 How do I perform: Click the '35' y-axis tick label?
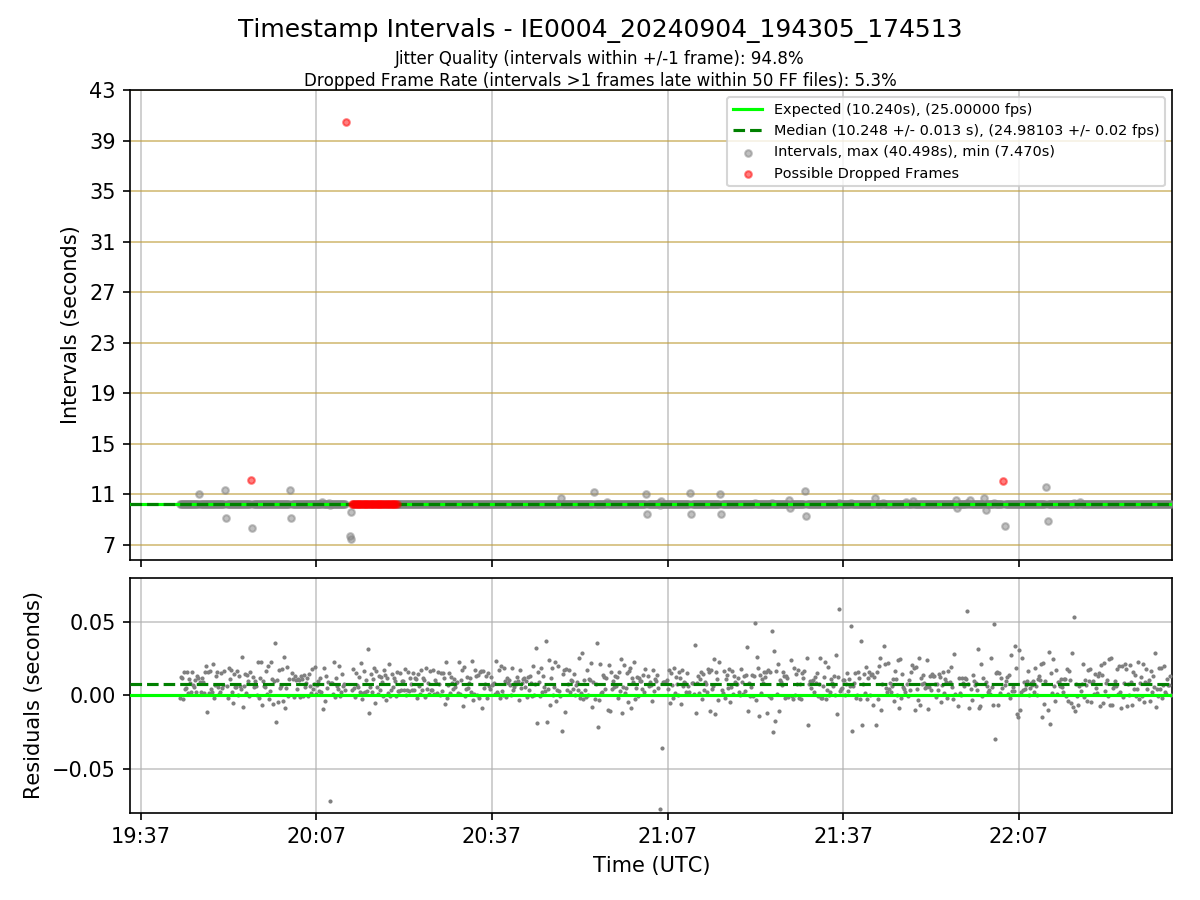(x=103, y=192)
